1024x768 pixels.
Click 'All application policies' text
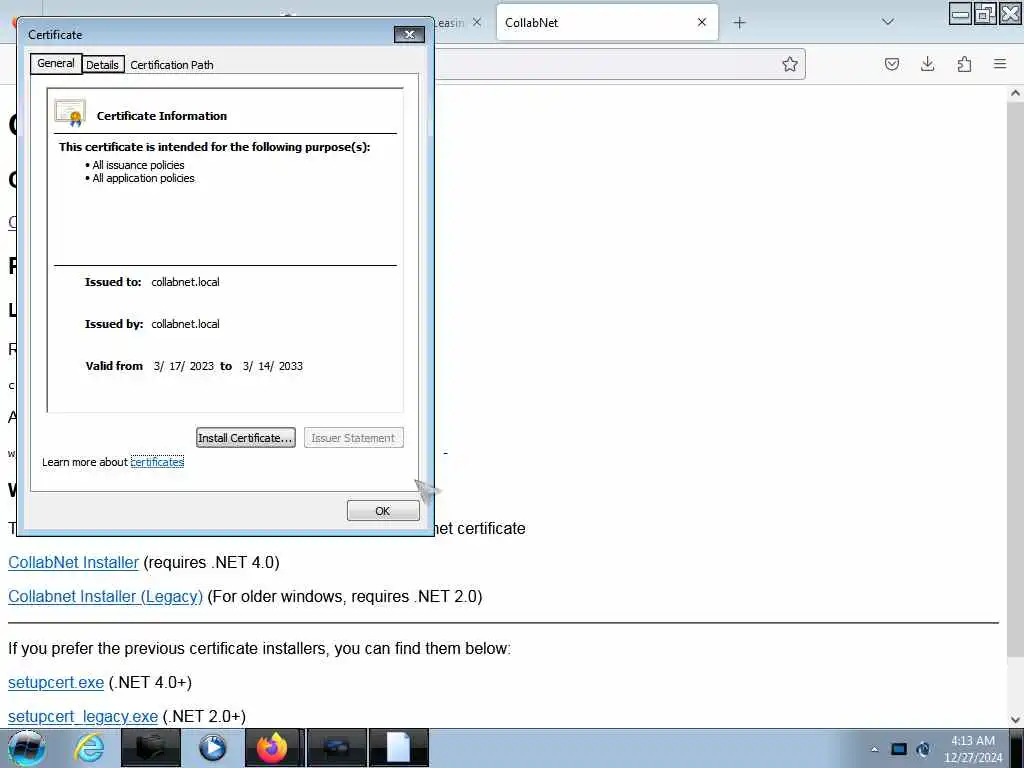pyautogui.click(x=144, y=178)
